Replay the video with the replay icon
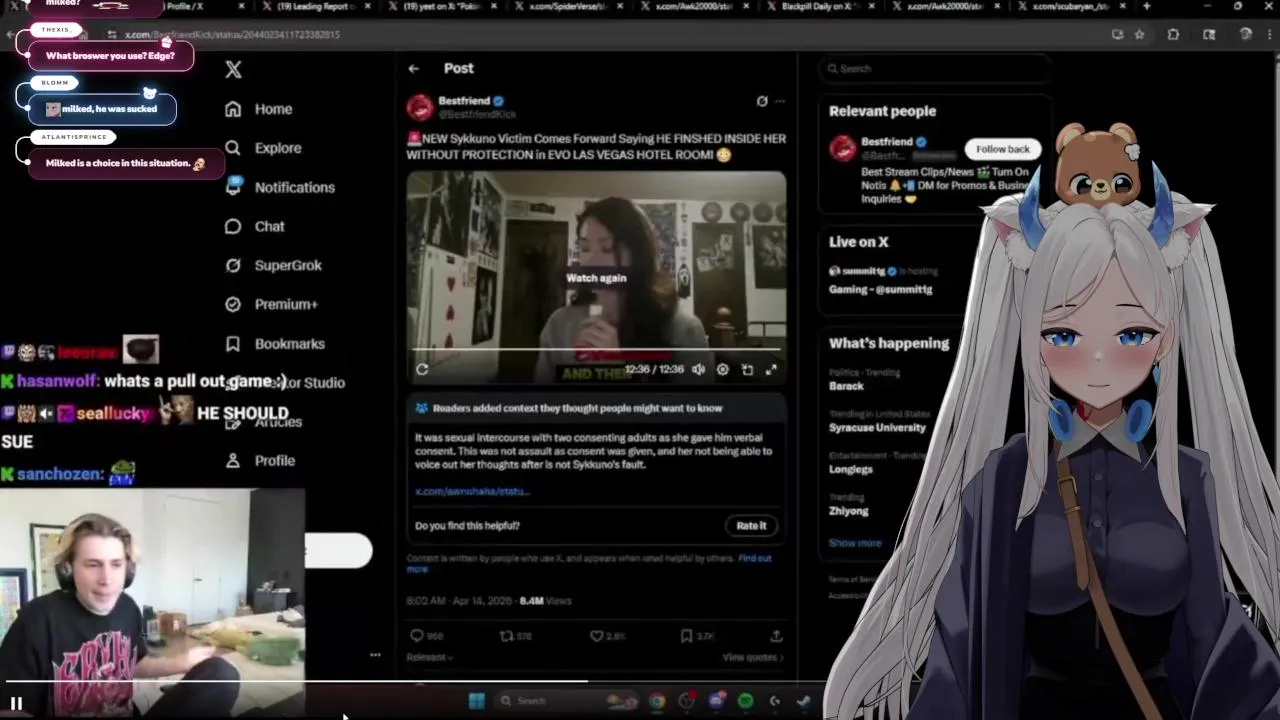Viewport: 1280px width, 720px height. [x=422, y=369]
